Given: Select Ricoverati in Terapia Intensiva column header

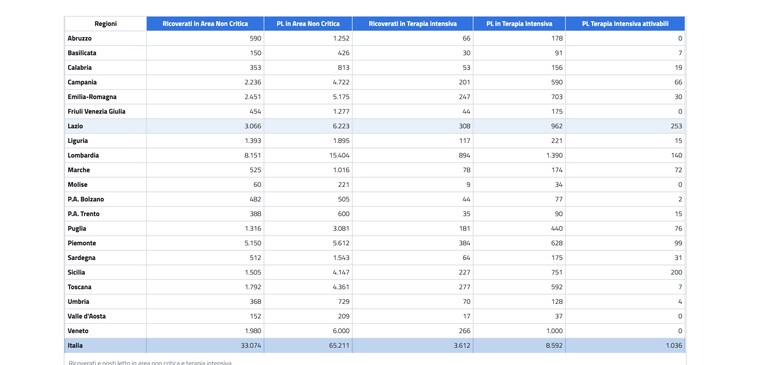Looking at the screenshot, I should (413, 23).
